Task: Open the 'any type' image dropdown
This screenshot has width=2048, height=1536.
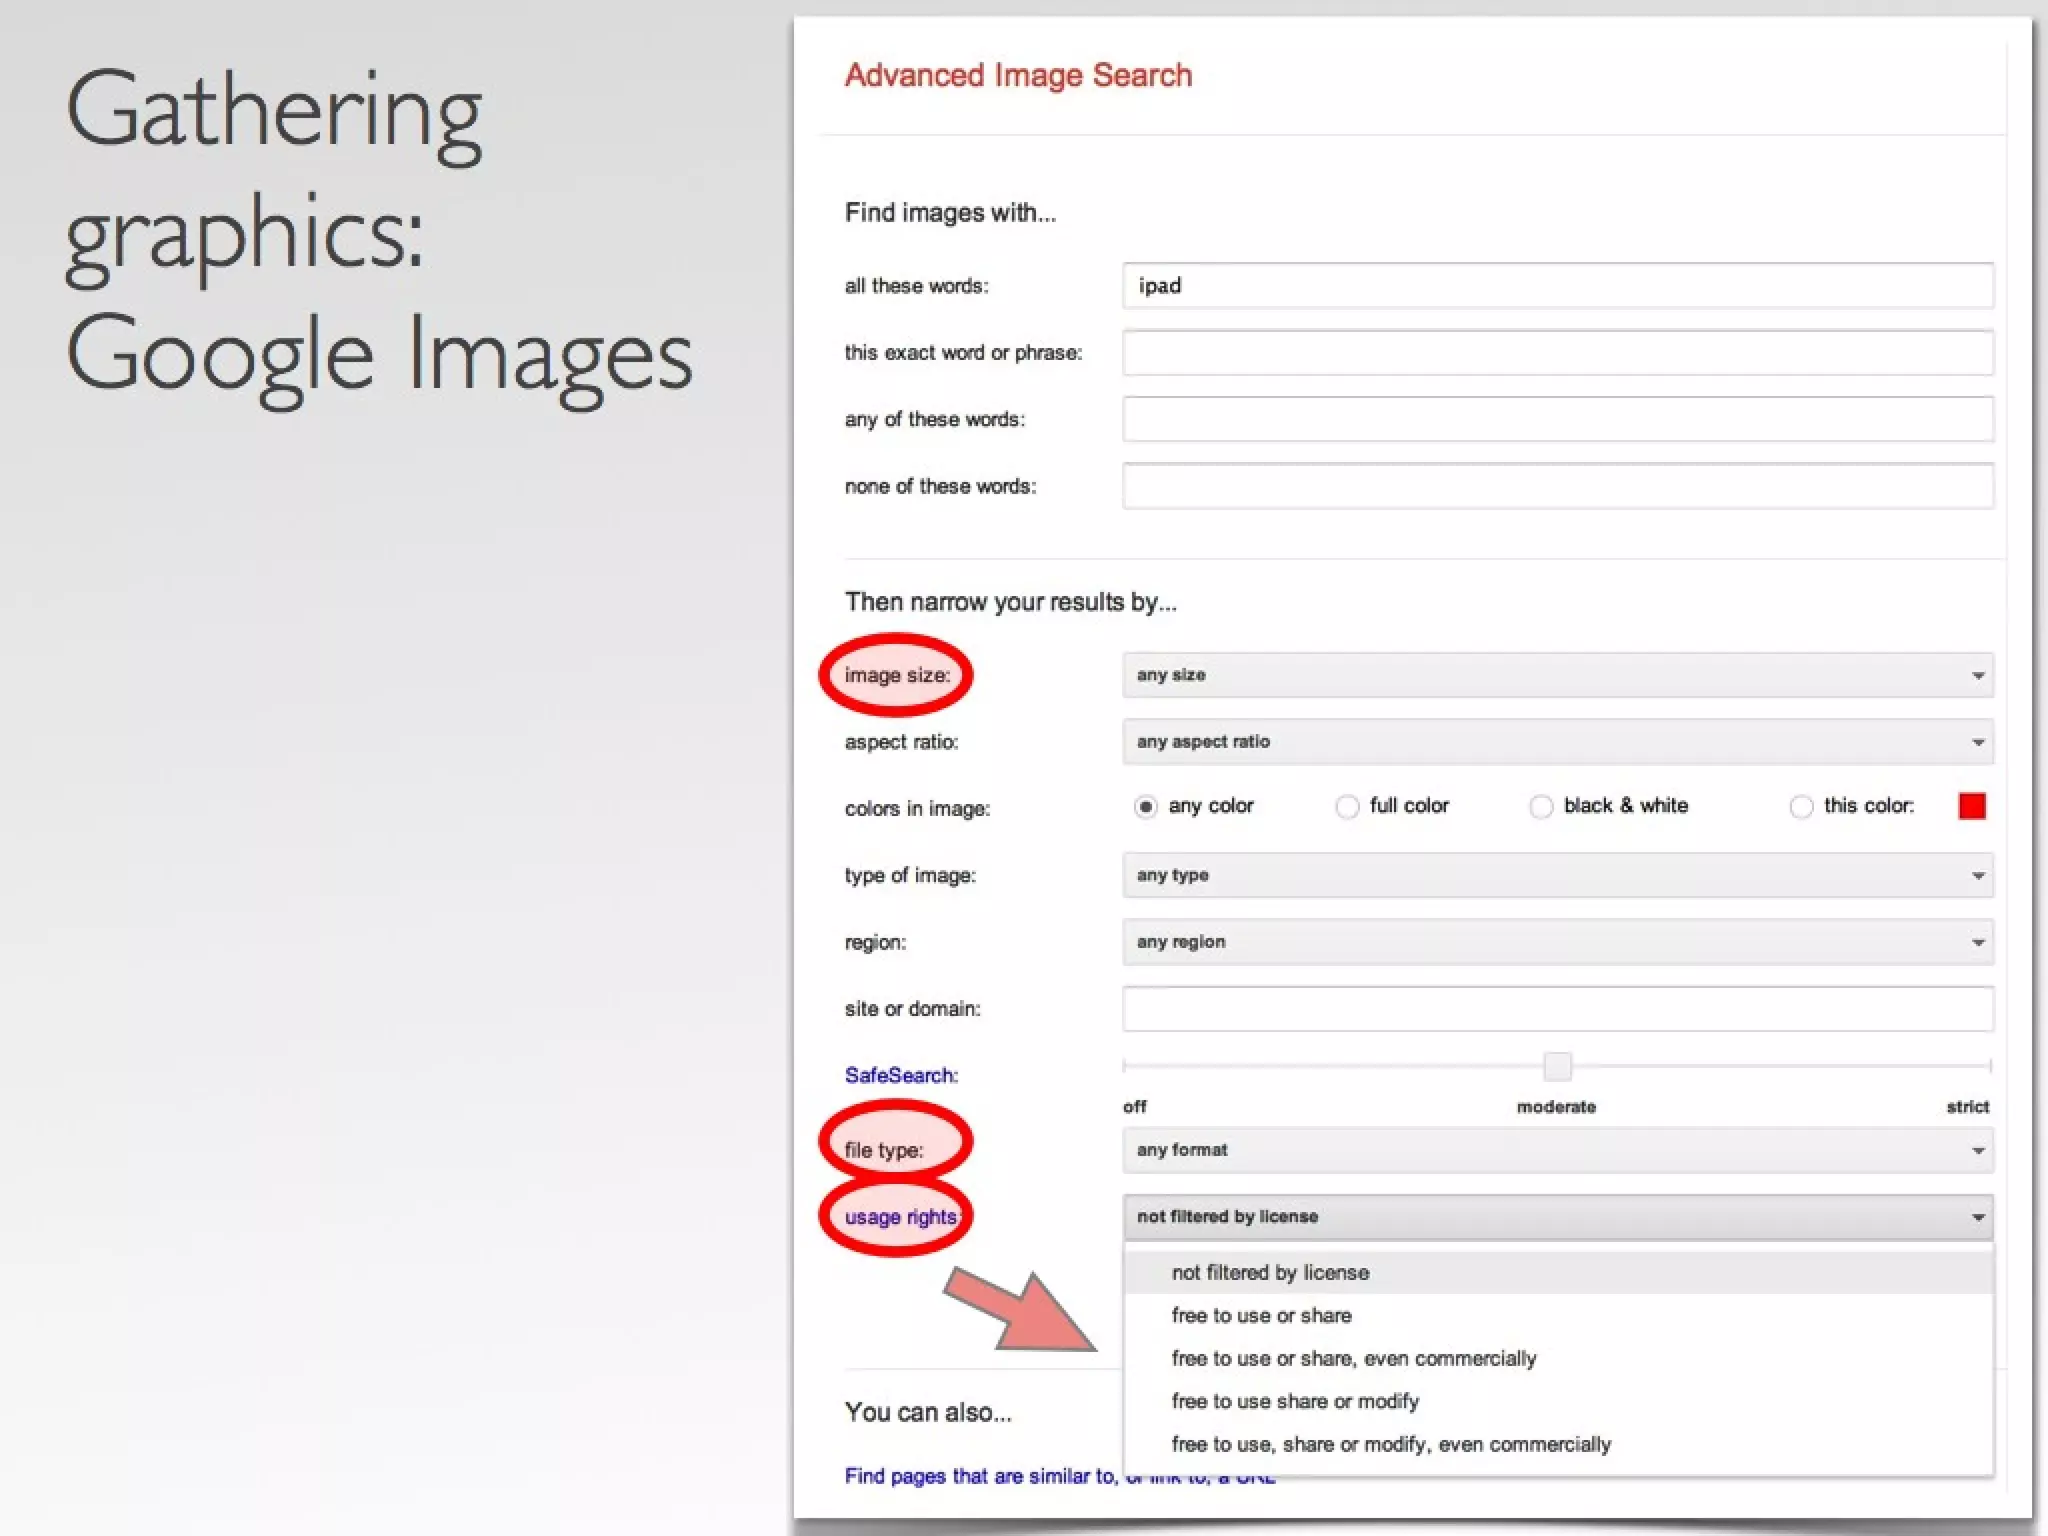Action: point(1557,875)
